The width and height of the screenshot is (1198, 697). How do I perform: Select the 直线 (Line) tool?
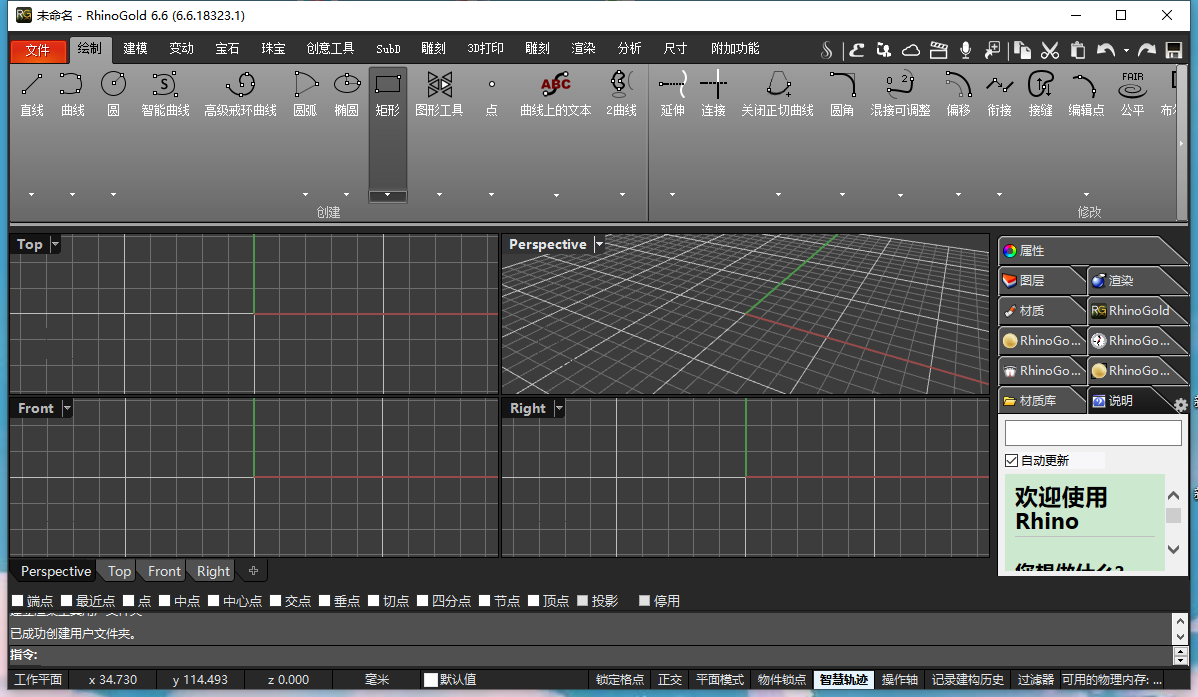(31, 94)
